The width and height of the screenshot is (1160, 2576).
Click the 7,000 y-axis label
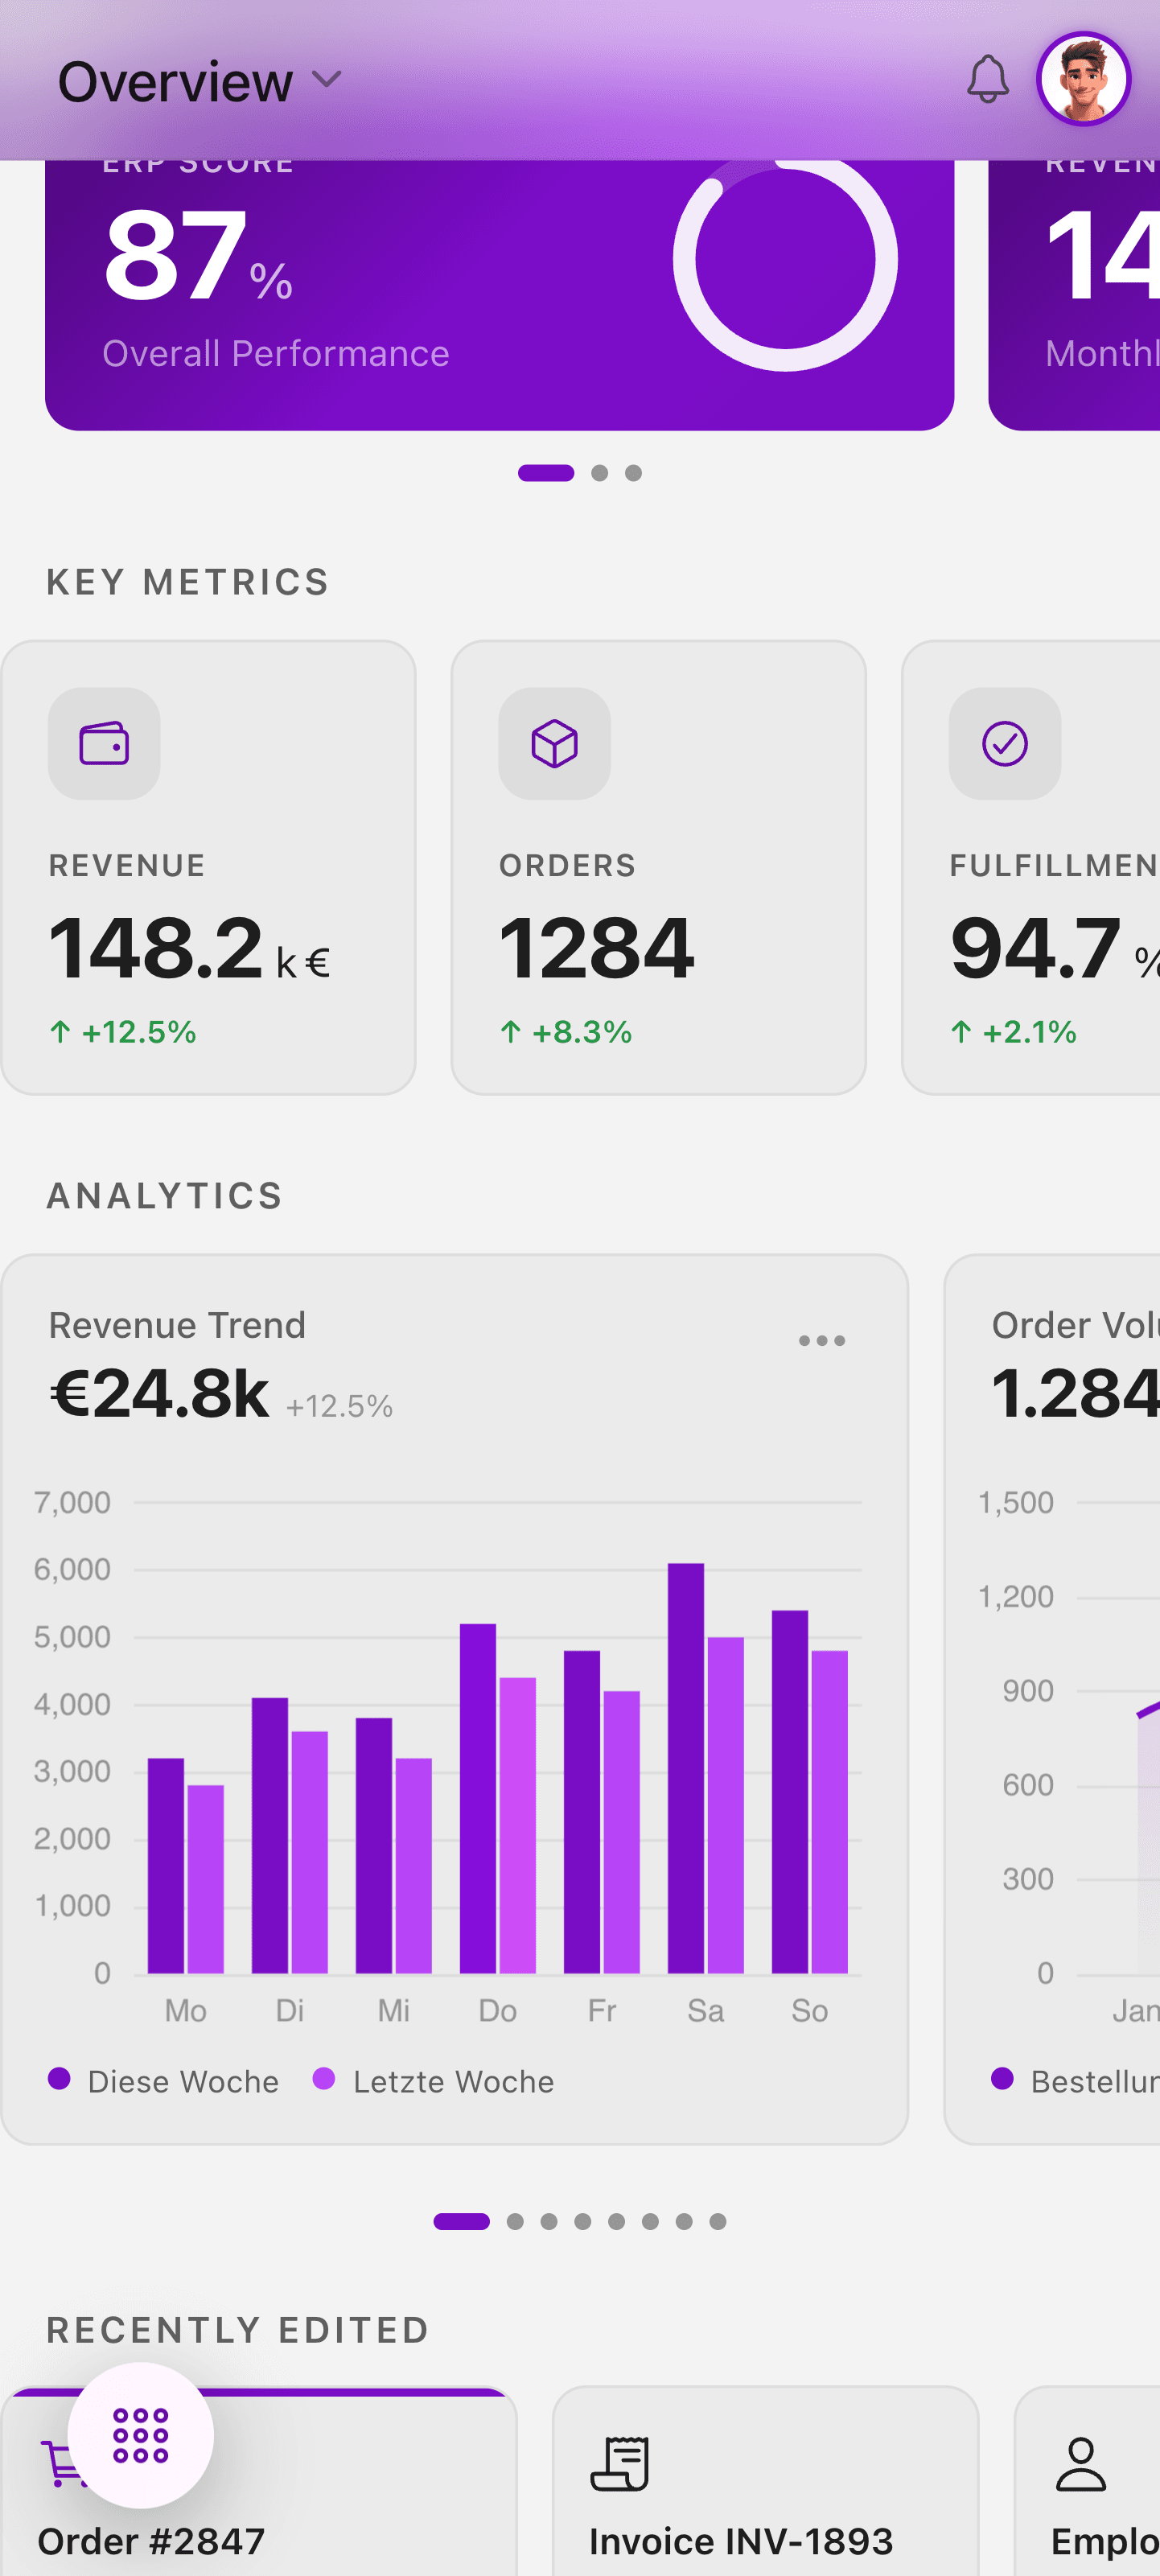[x=72, y=1502]
